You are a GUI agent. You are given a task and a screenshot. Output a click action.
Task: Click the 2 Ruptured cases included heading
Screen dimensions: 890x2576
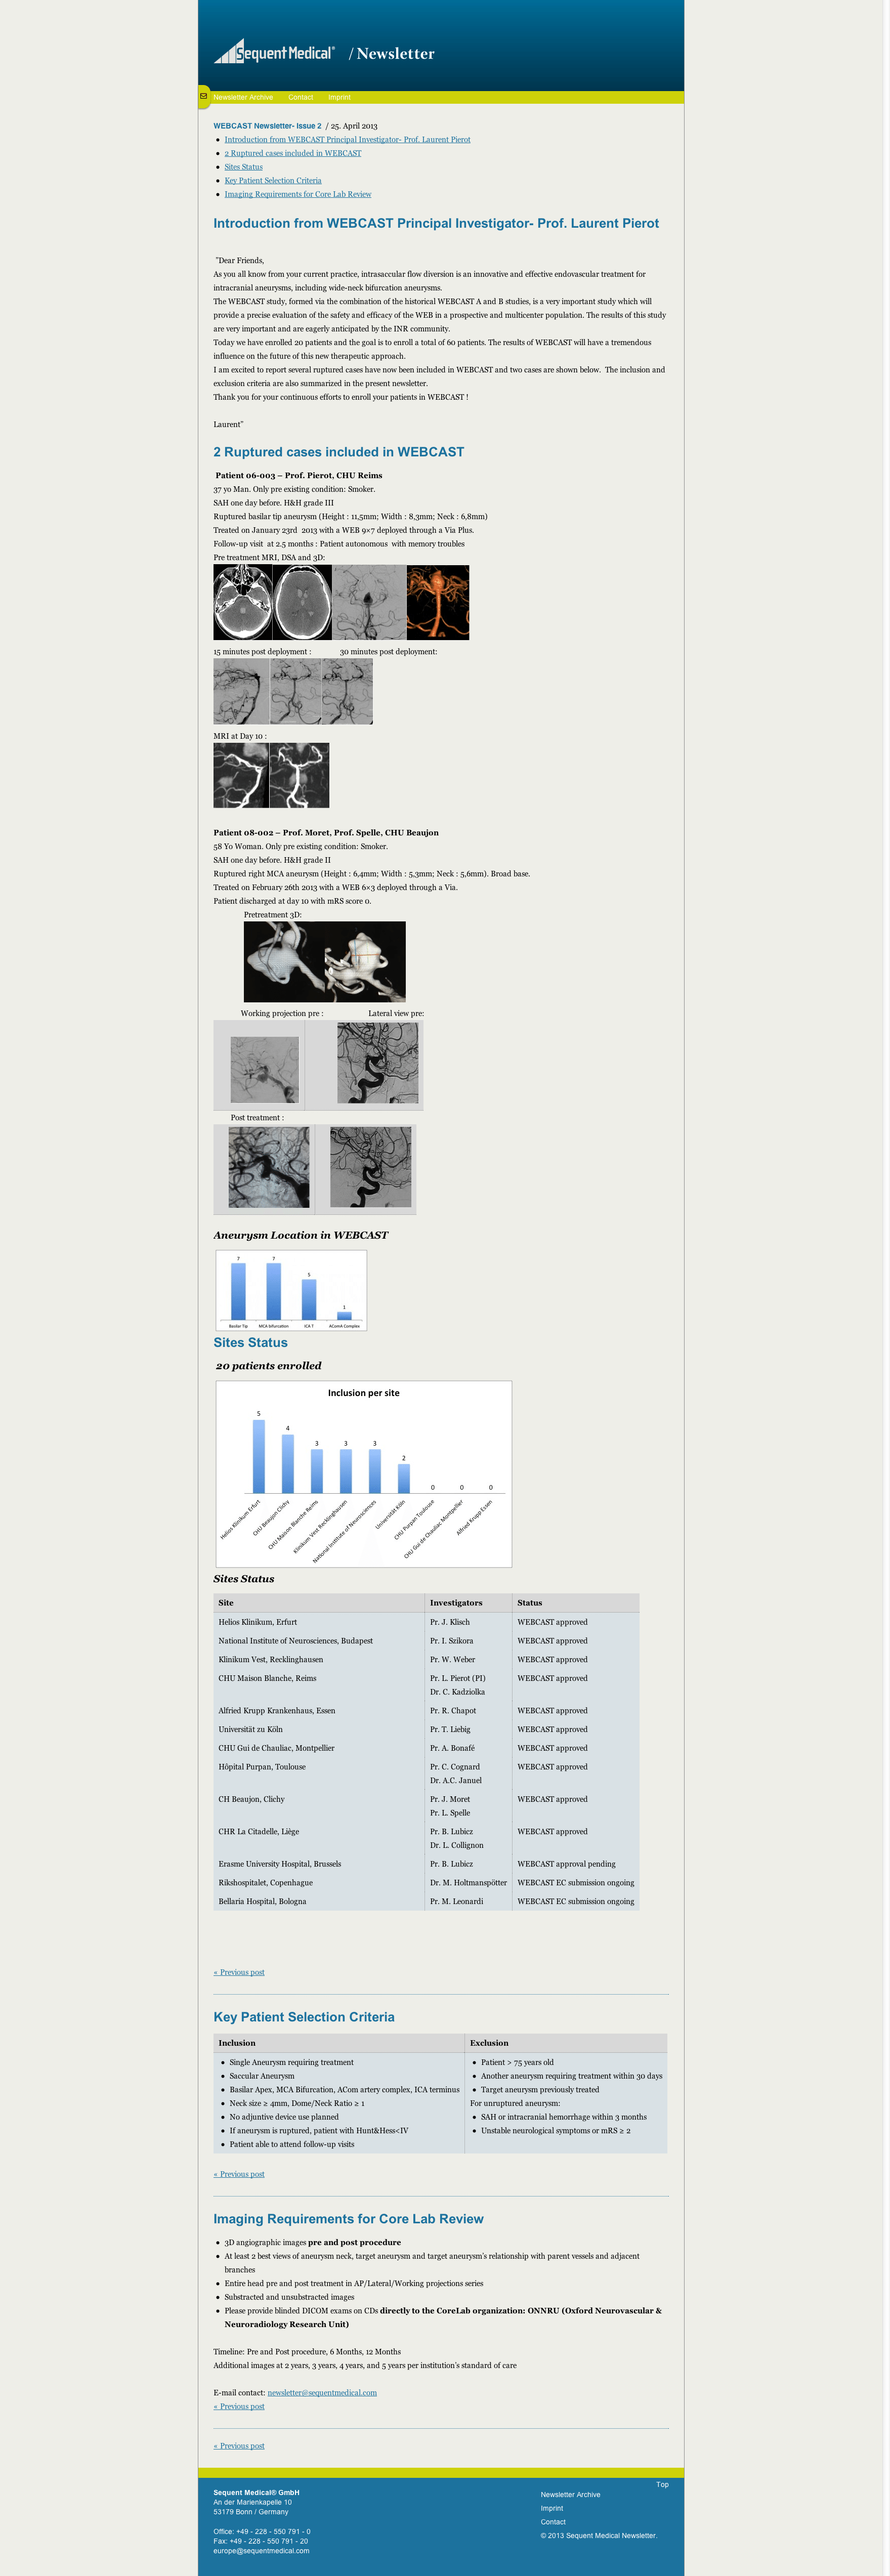[x=339, y=452]
